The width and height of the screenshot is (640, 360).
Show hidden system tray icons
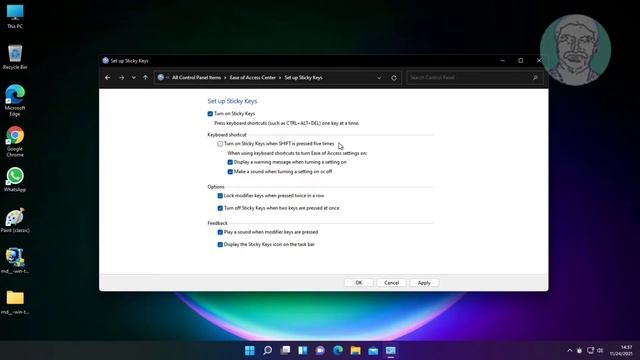coord(570,350)
